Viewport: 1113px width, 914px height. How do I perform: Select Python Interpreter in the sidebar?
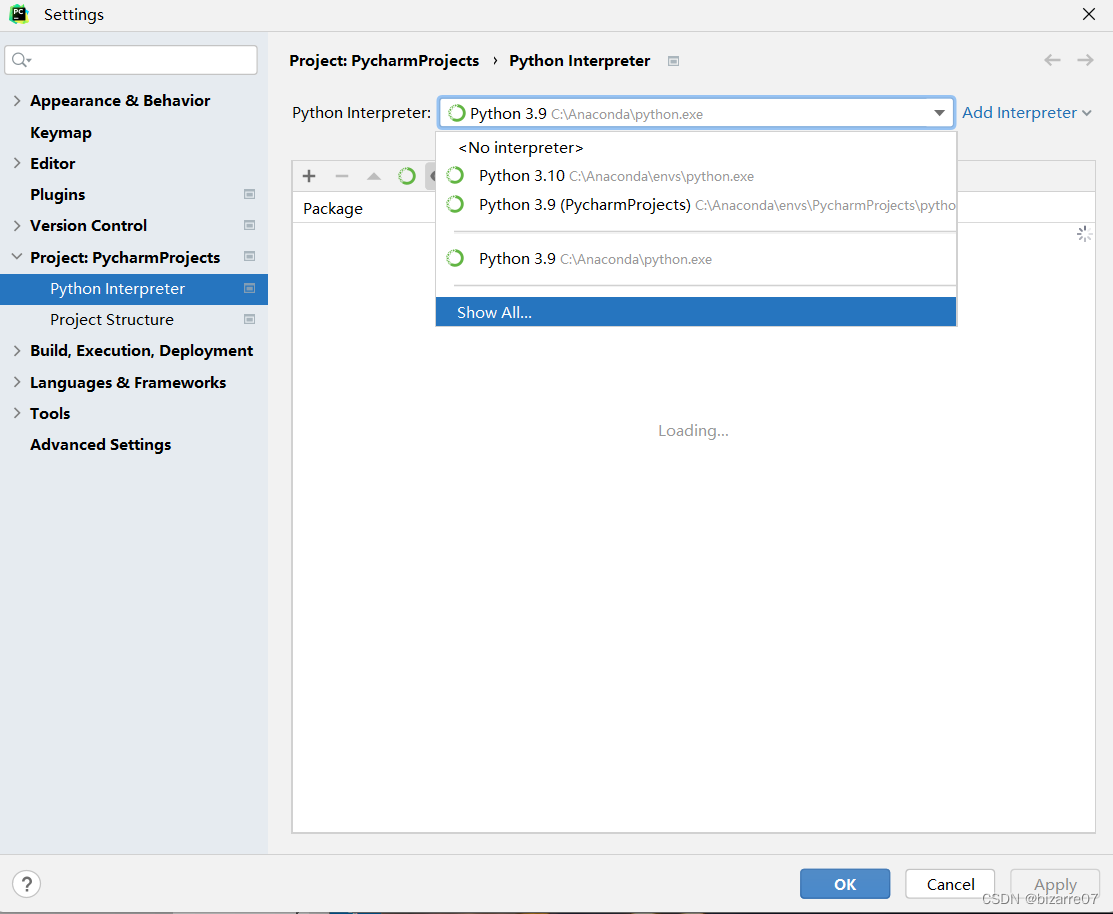point(133,289)
